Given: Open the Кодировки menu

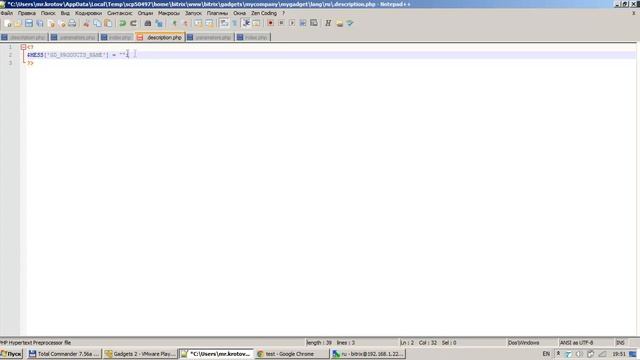Looking at the screenshot, I should [x=88, y=13].
